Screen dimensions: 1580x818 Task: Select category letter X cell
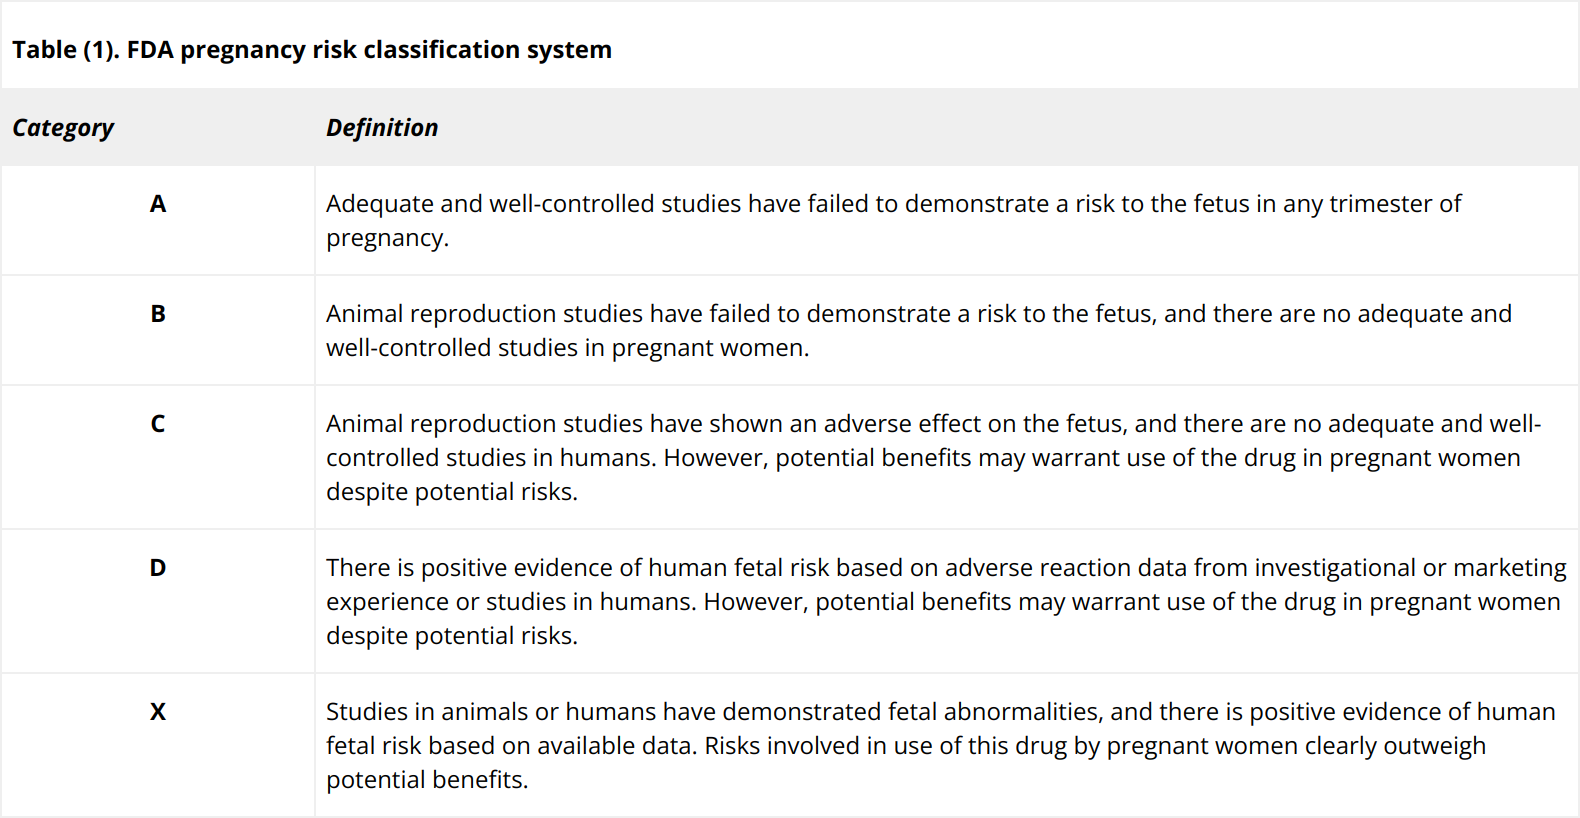(158, 712)
